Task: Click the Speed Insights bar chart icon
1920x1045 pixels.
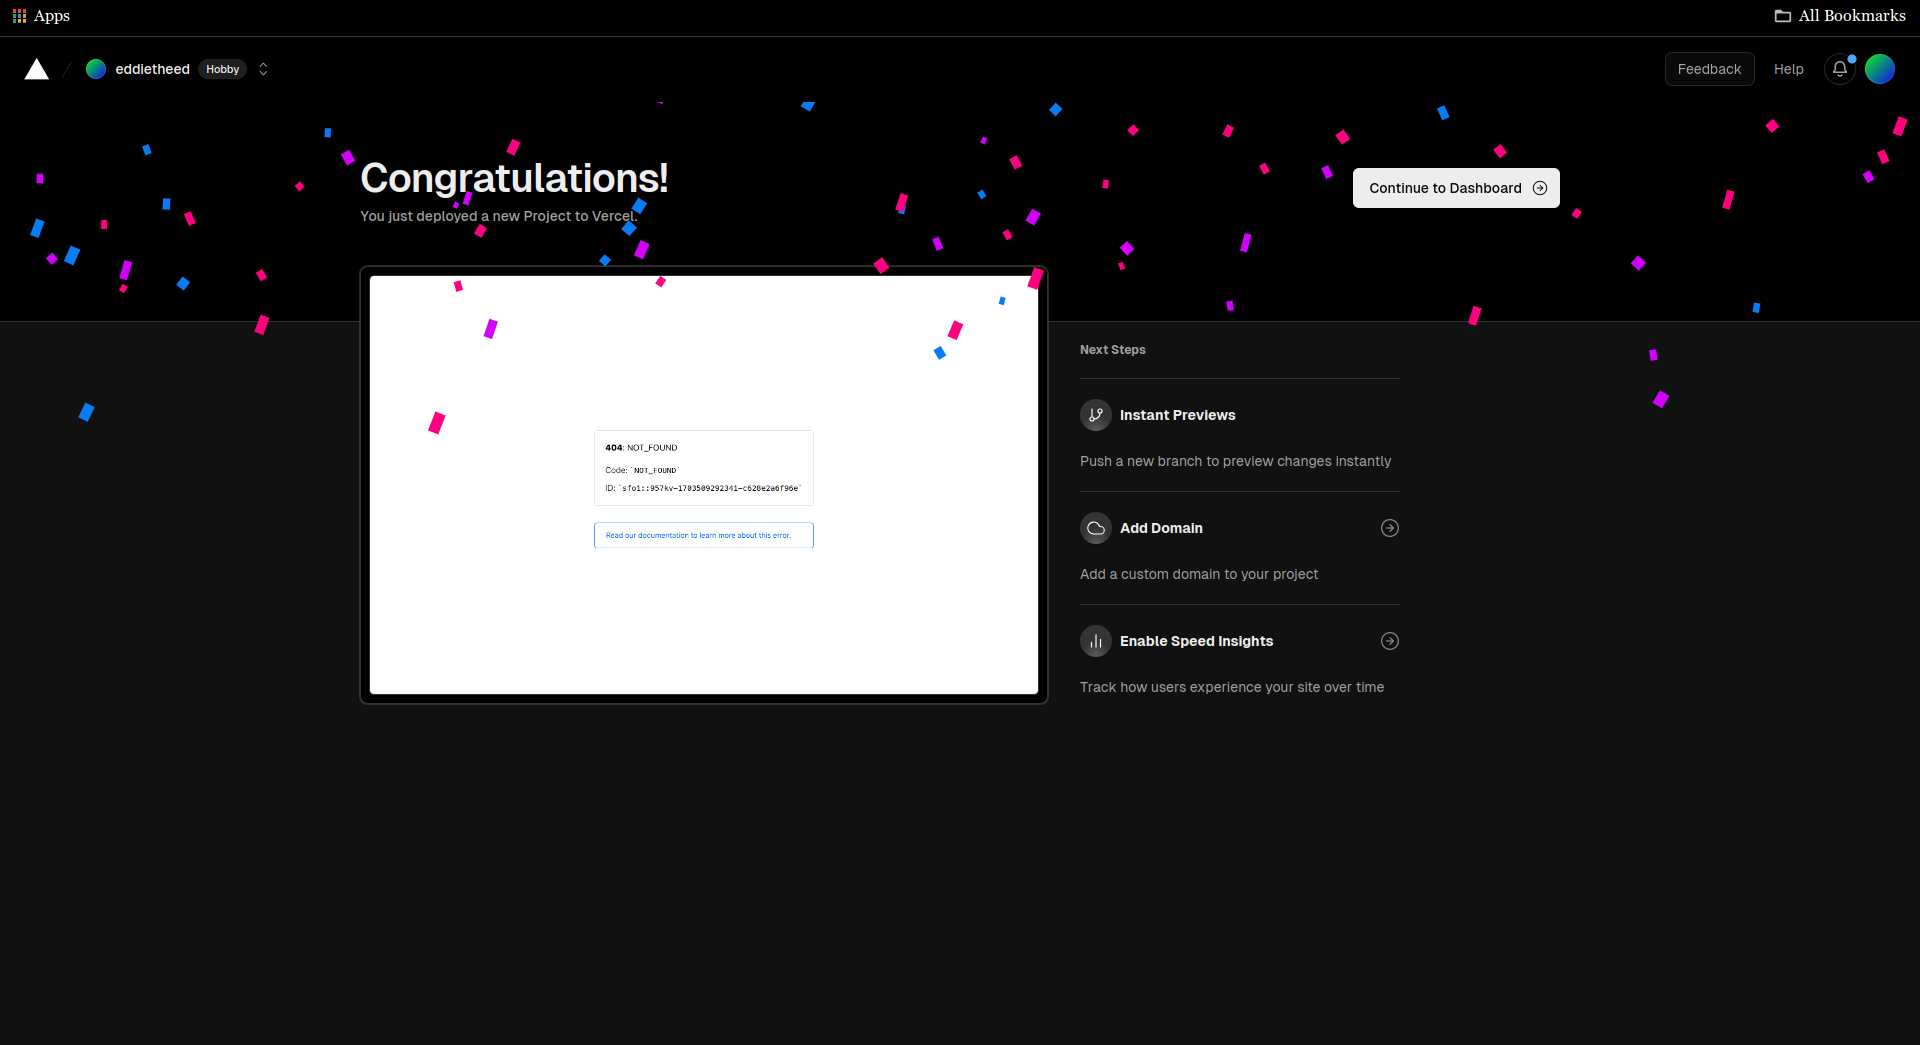Action: (x=1096, y=641)
